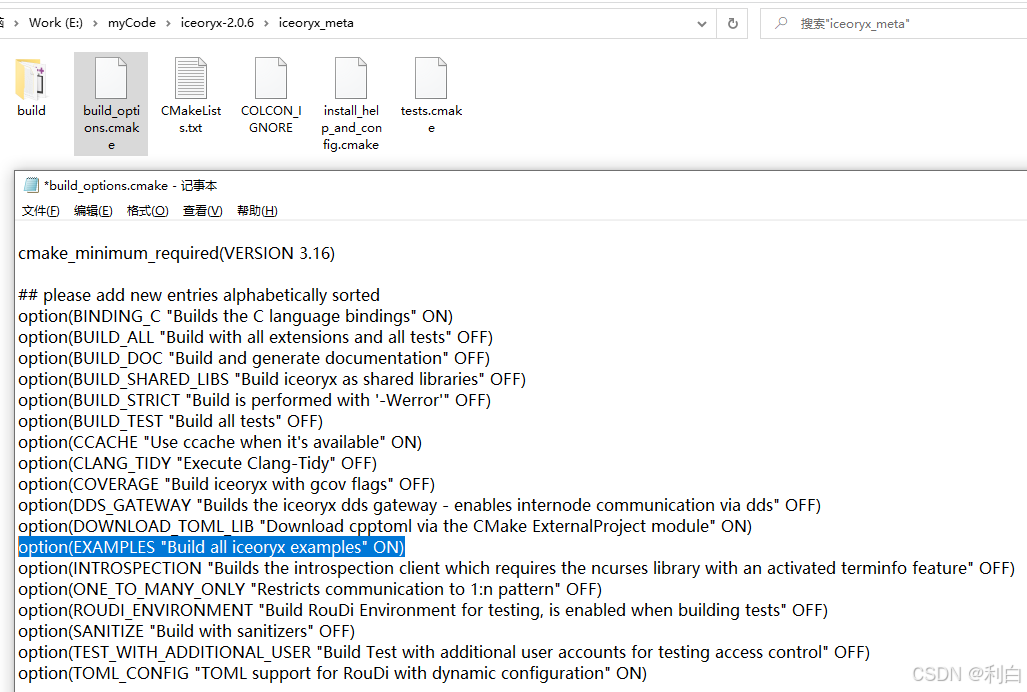The width and height of the screenshot is (1027, 692).
Task: Click the option(CLANG_TIDY line
Action: (198, 463)
